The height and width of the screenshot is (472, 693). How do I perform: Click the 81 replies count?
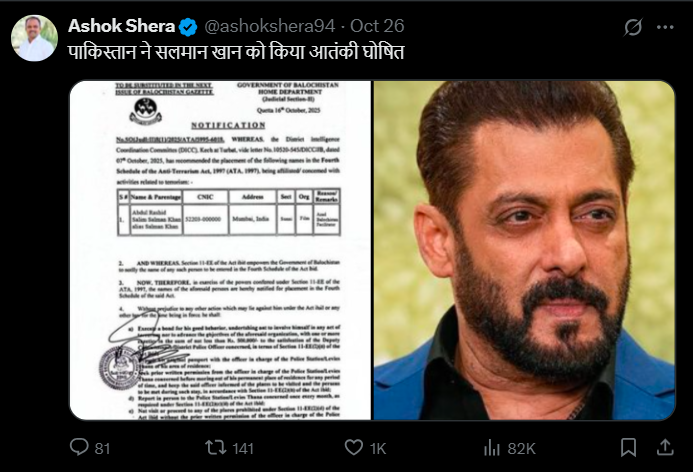click(x=102, y=449)
